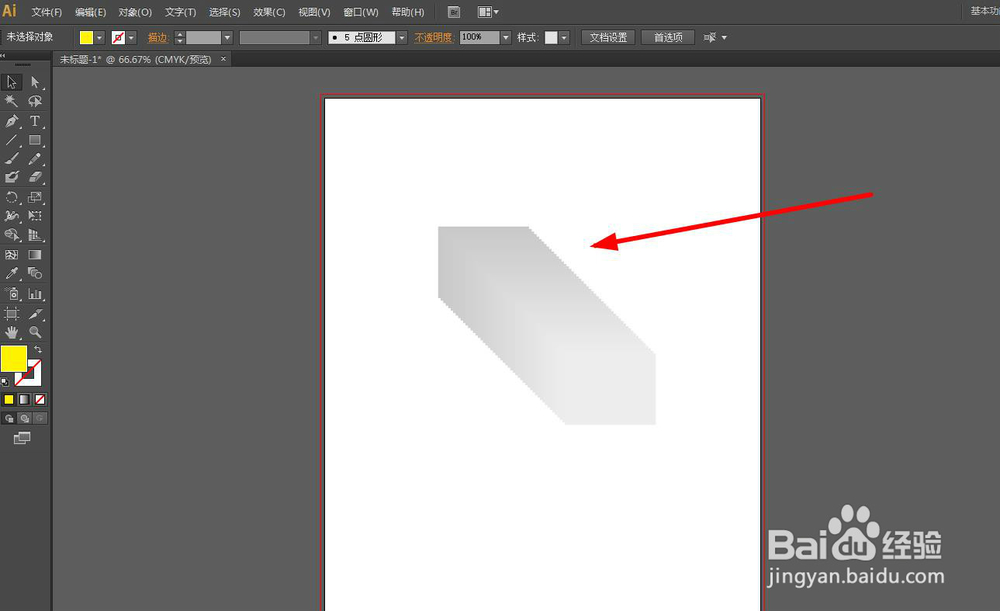Open the variable width profile dropdown

(316, 38)
